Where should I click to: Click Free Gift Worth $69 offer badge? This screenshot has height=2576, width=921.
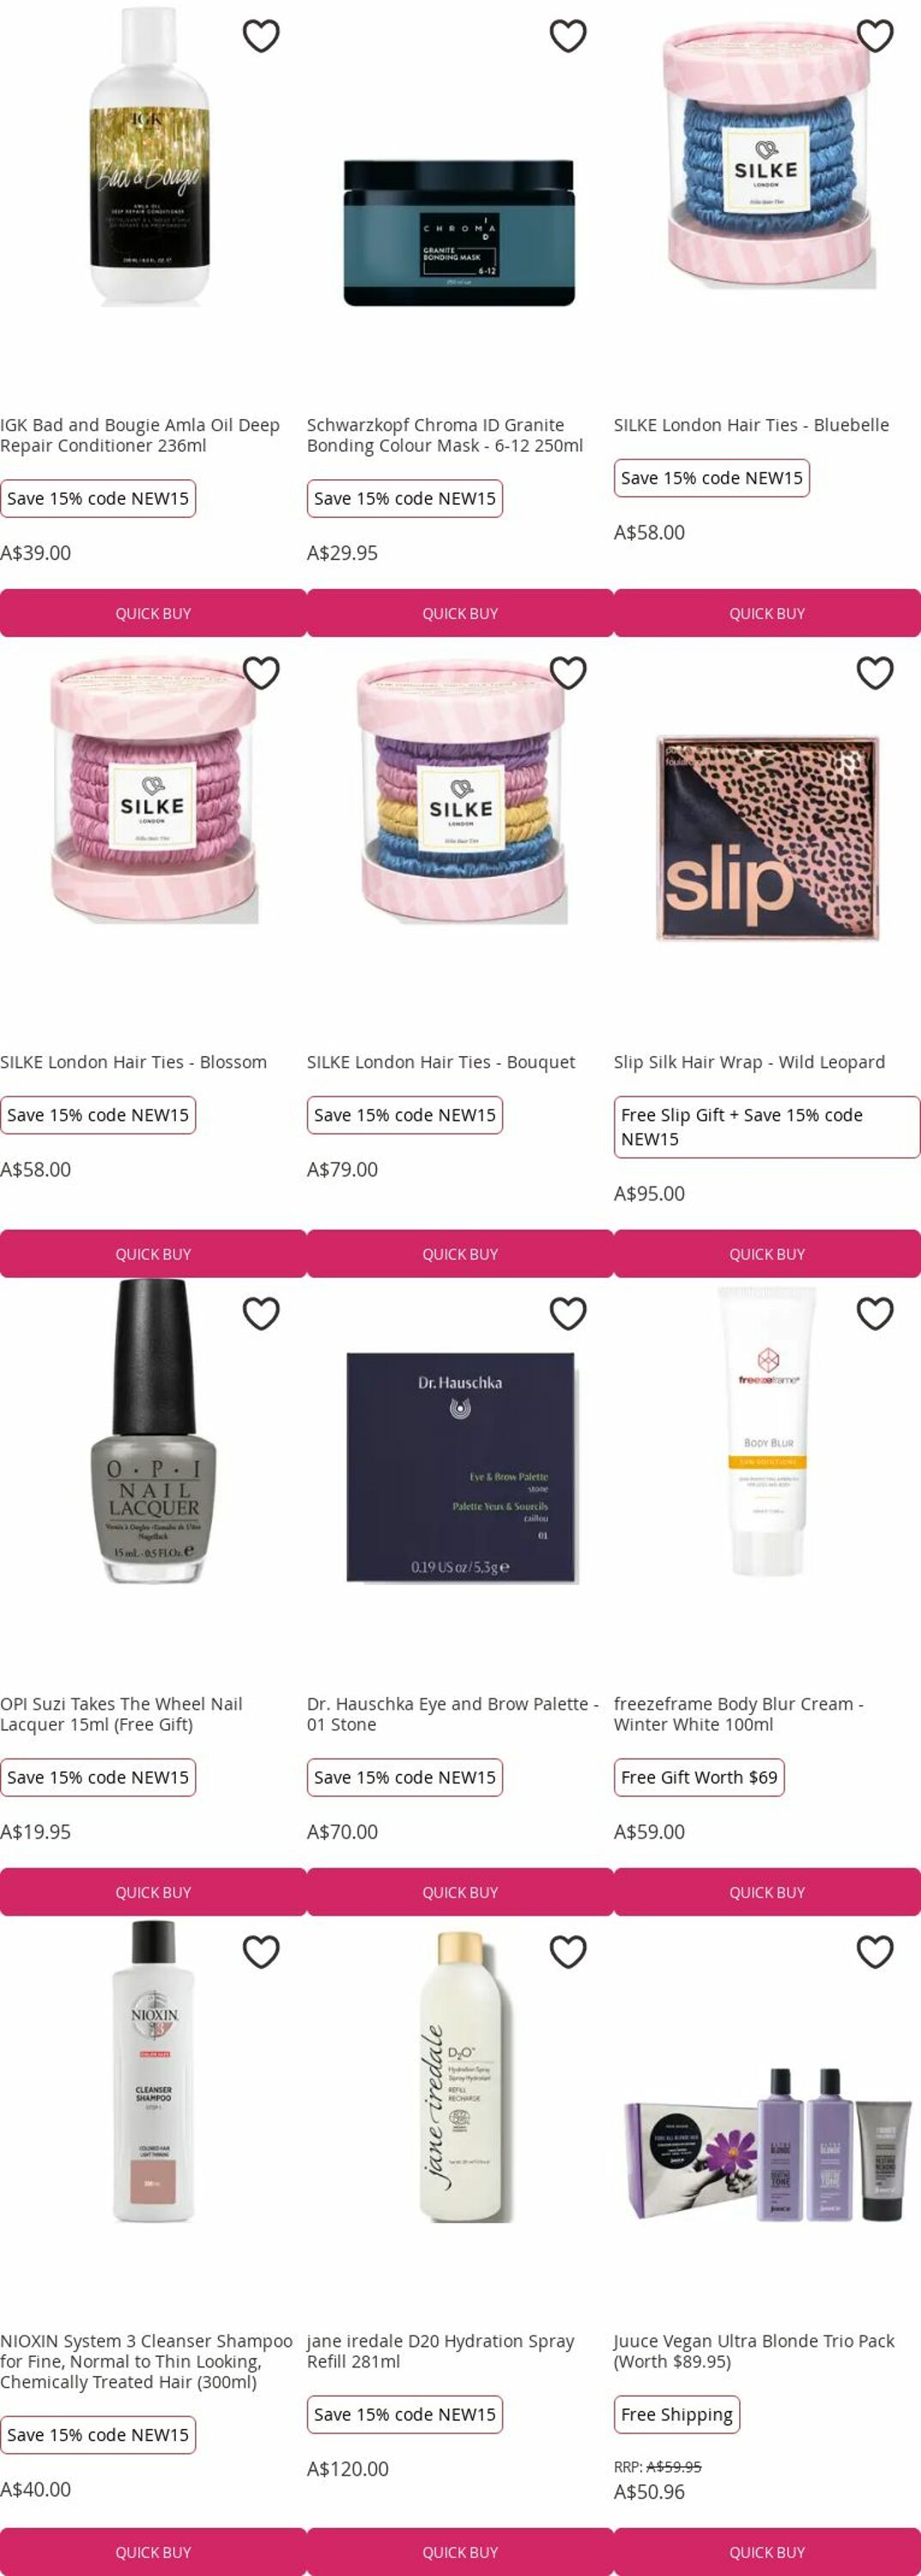[x=699, y=1777]
